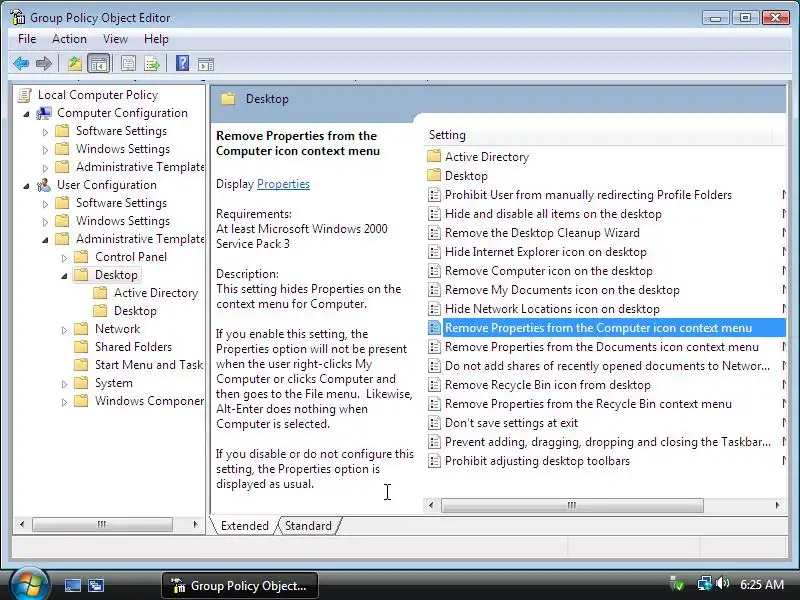Viewport: 800px width, 600px height.
Task: Click the Forward arrow toolbar icon
Action: (44, 64)
